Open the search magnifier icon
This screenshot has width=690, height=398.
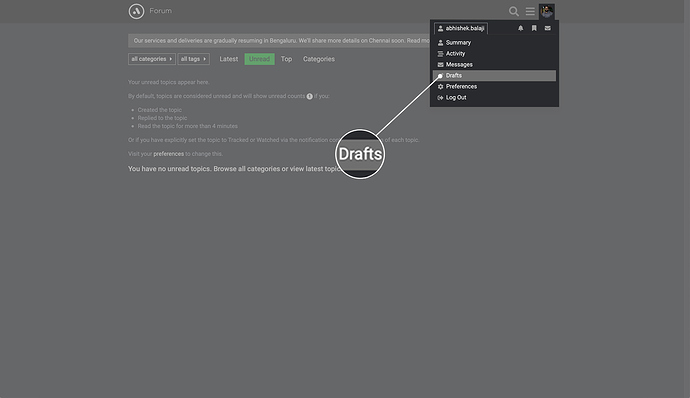click(x=514, y=11)
